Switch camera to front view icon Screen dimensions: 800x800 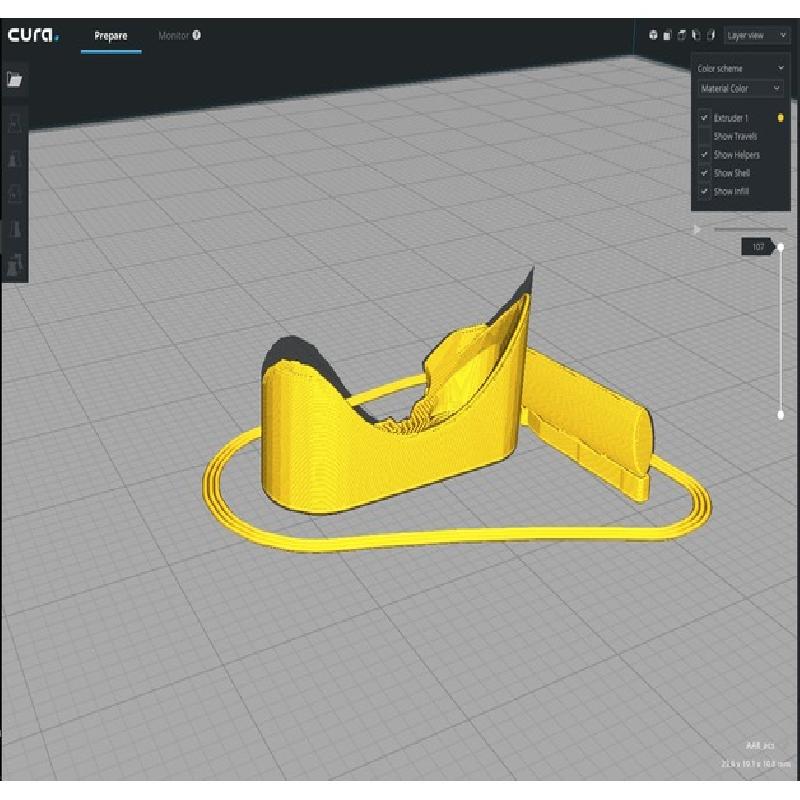pos(667,35)
